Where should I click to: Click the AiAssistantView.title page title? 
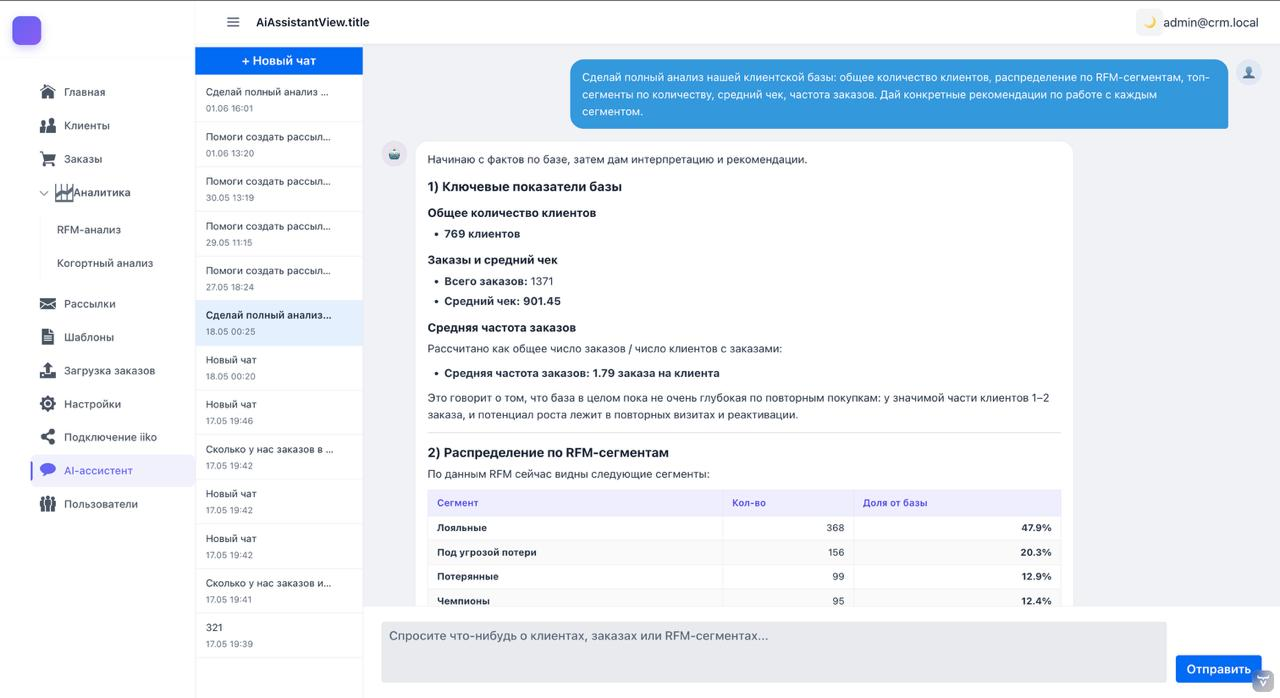pos(312,22)
